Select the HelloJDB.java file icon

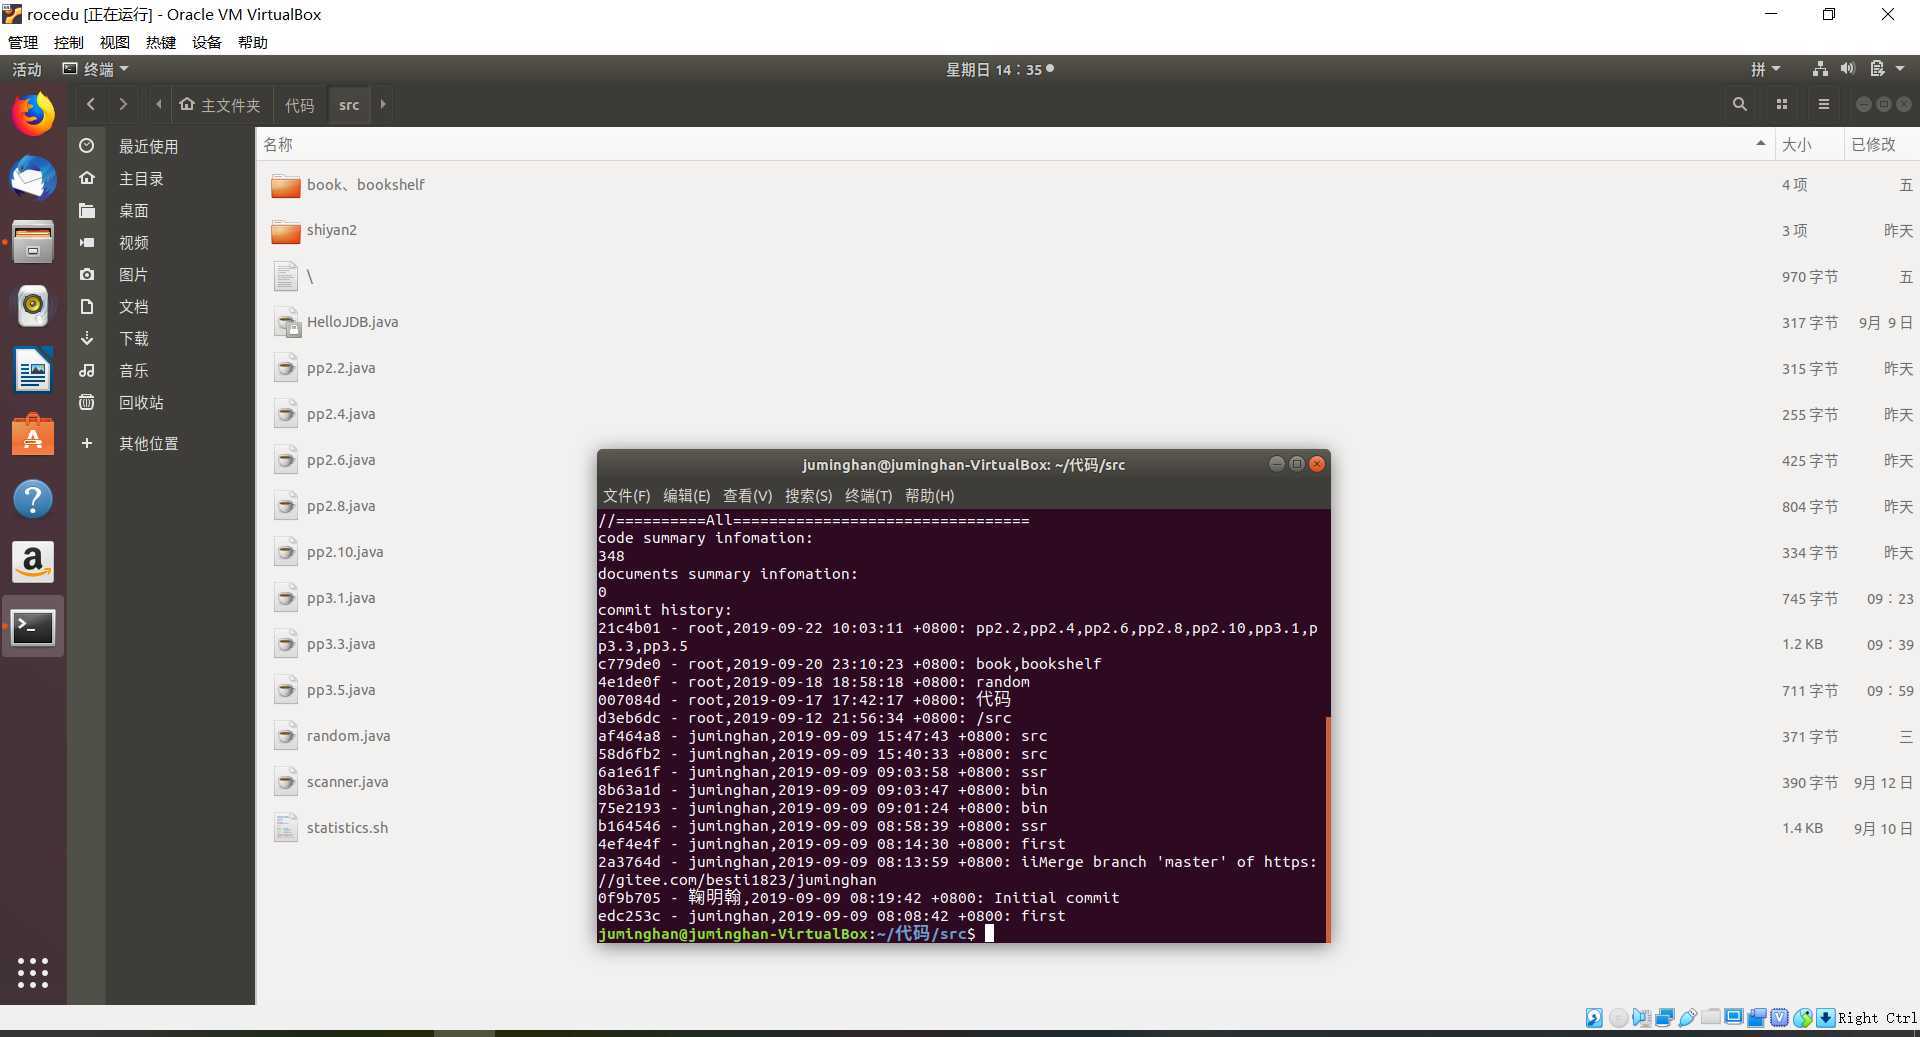pyautogui.click(x=286, y=323)
